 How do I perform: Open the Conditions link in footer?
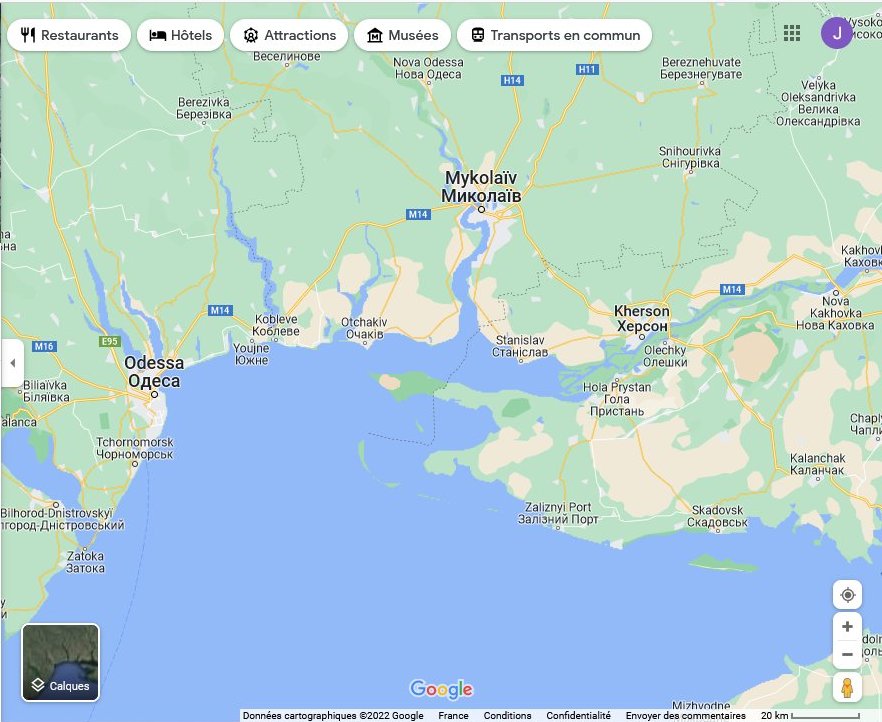tap(507, 716)
